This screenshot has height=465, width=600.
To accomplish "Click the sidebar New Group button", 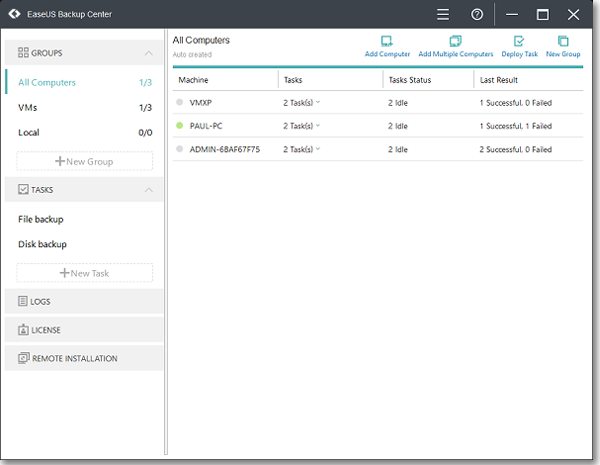I will [x=85, y=161].
